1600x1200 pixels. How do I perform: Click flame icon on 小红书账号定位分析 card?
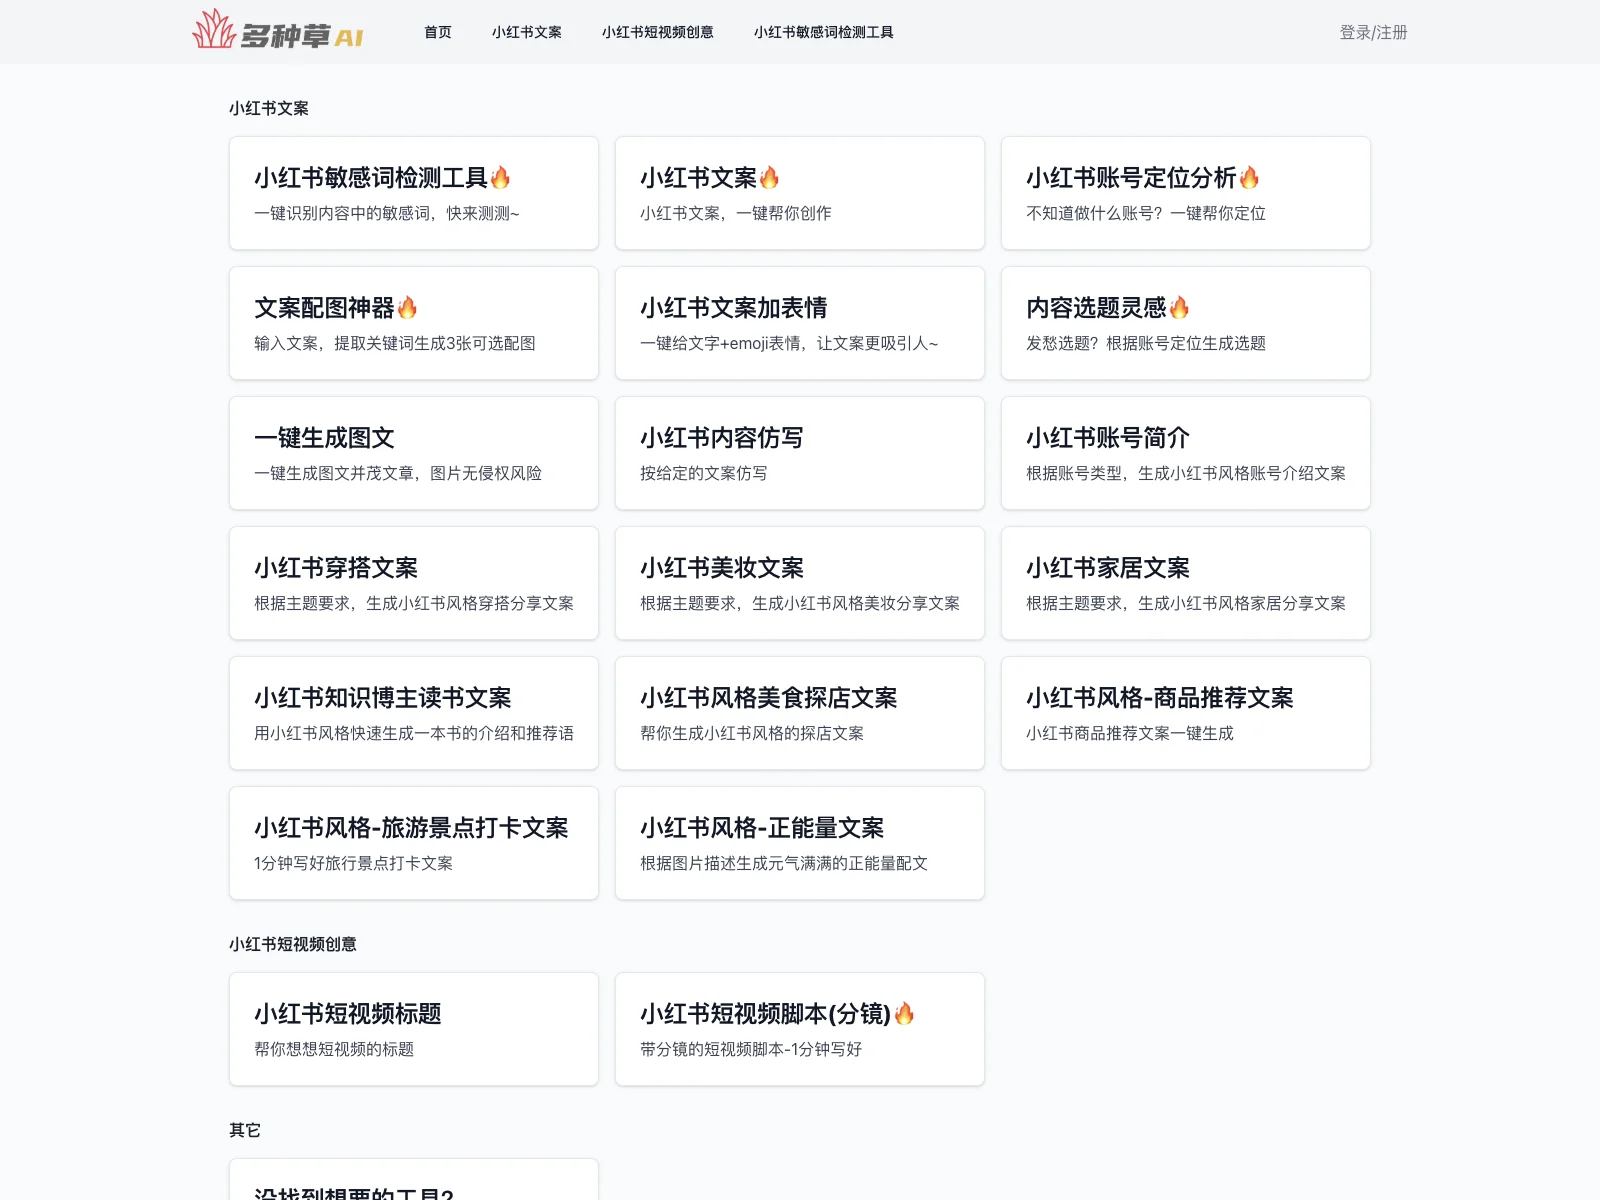pos(1249,177)
